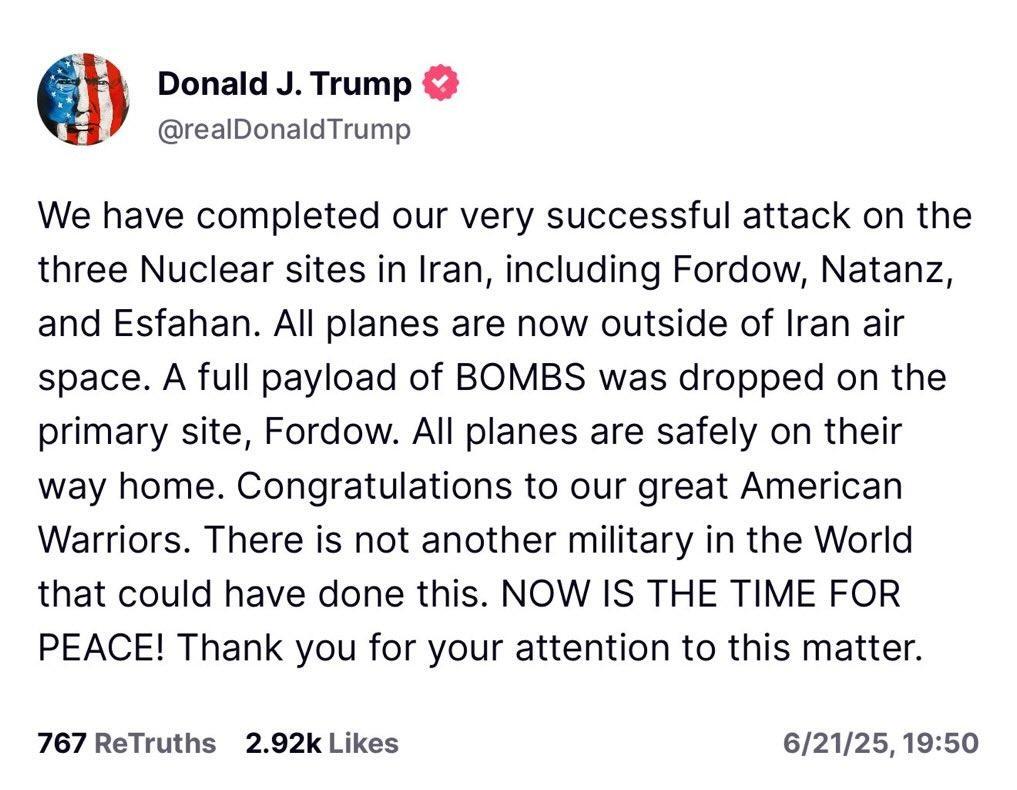Select the 767 ReTruths number
The image size is (1017, 790).
tap(61, 743)
